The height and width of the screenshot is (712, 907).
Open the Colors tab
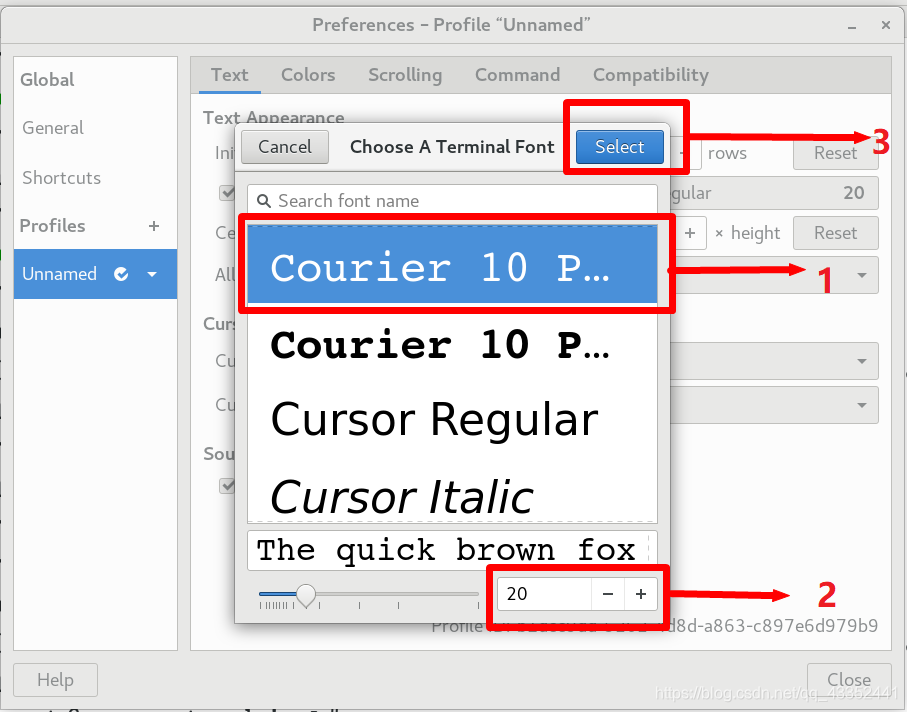point(308,75)
